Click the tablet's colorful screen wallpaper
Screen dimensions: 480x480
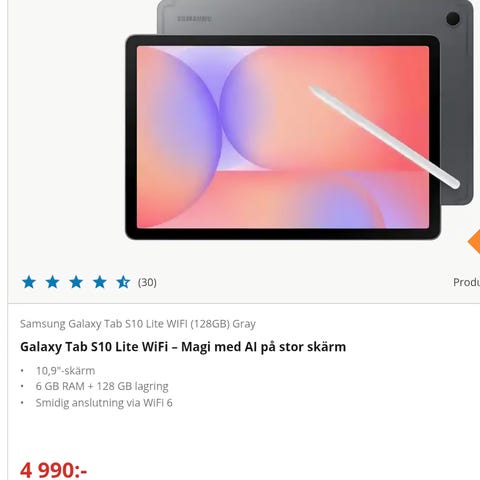[x=283, y=137]
